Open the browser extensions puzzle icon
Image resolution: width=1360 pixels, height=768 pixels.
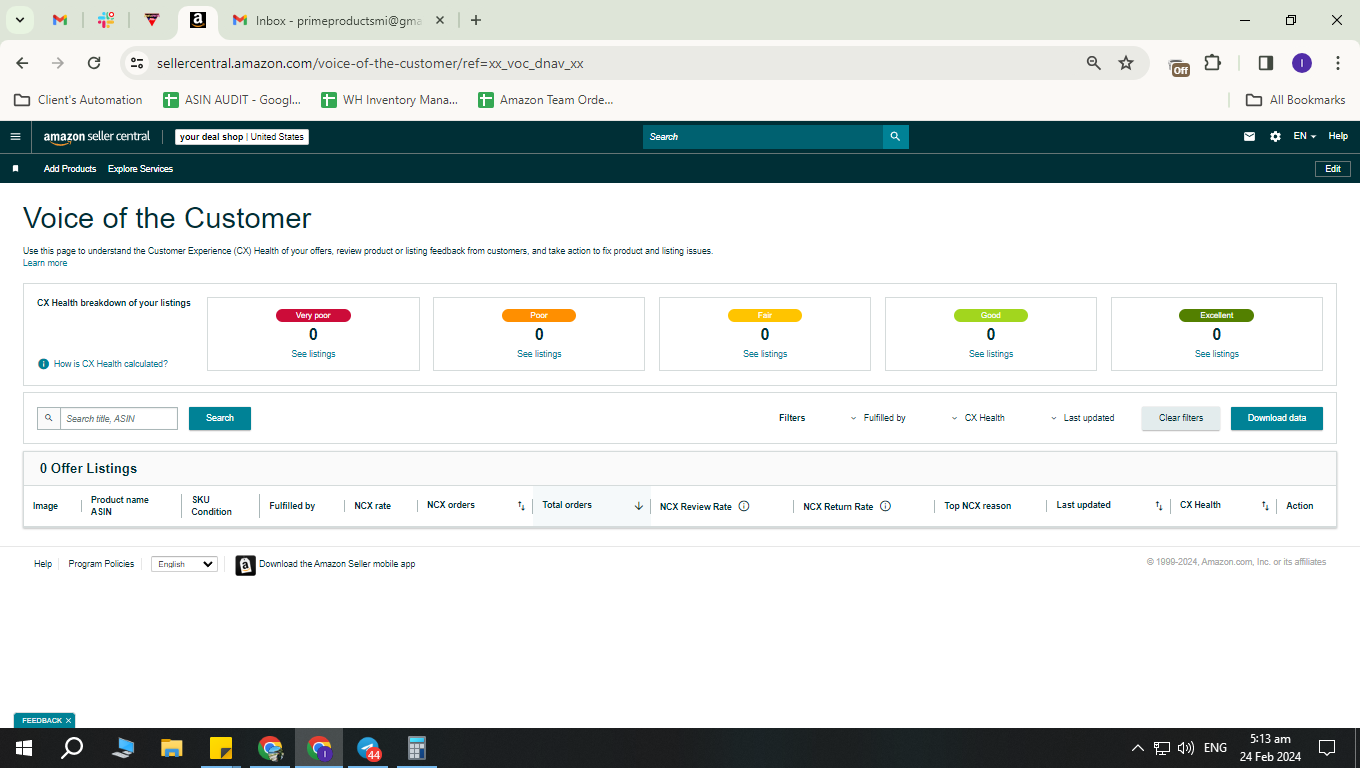(1213, 63)
